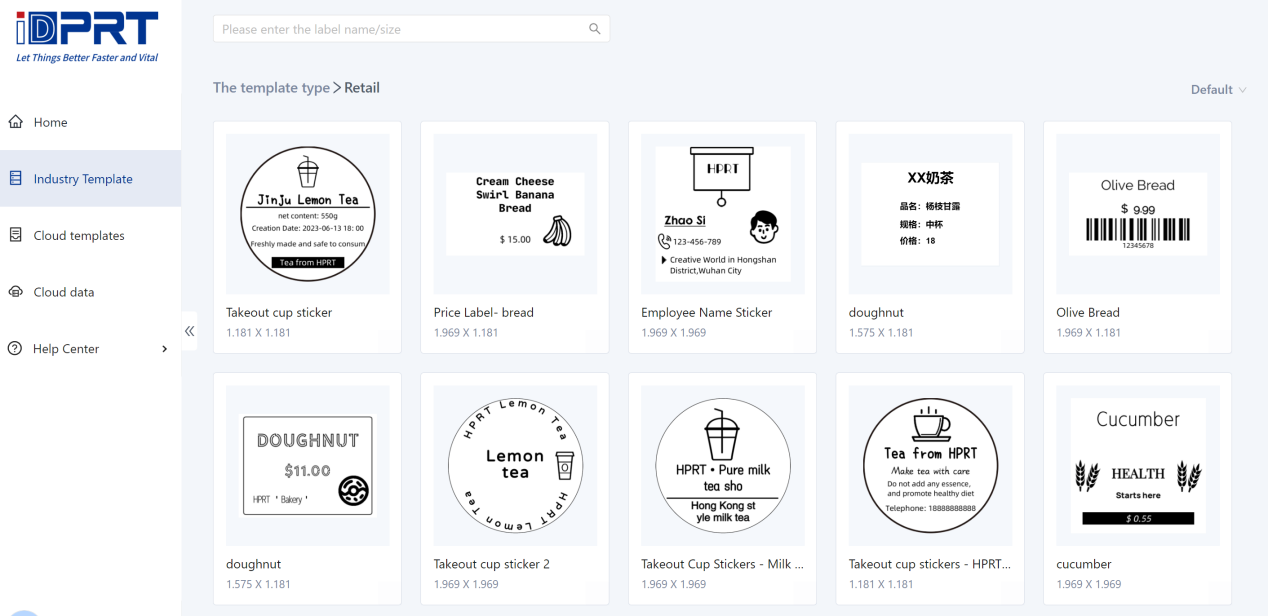Choose the Cucumber health label template

(1137, 465)
